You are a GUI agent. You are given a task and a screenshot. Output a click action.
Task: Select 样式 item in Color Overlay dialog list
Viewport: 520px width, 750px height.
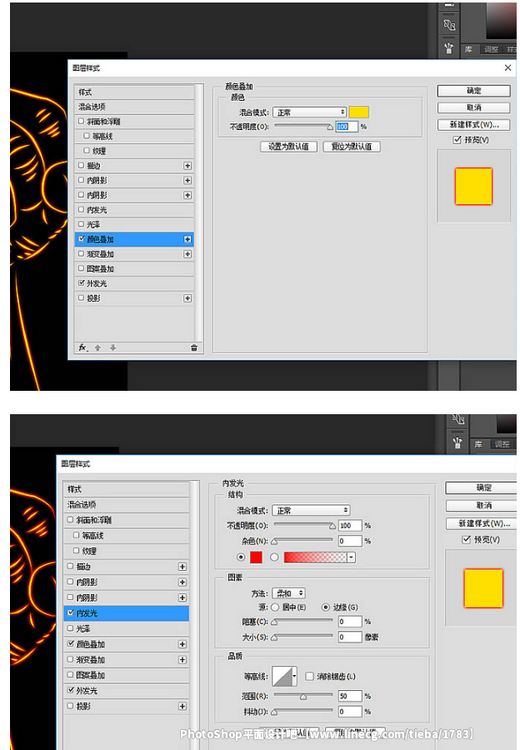pos(134,92)
